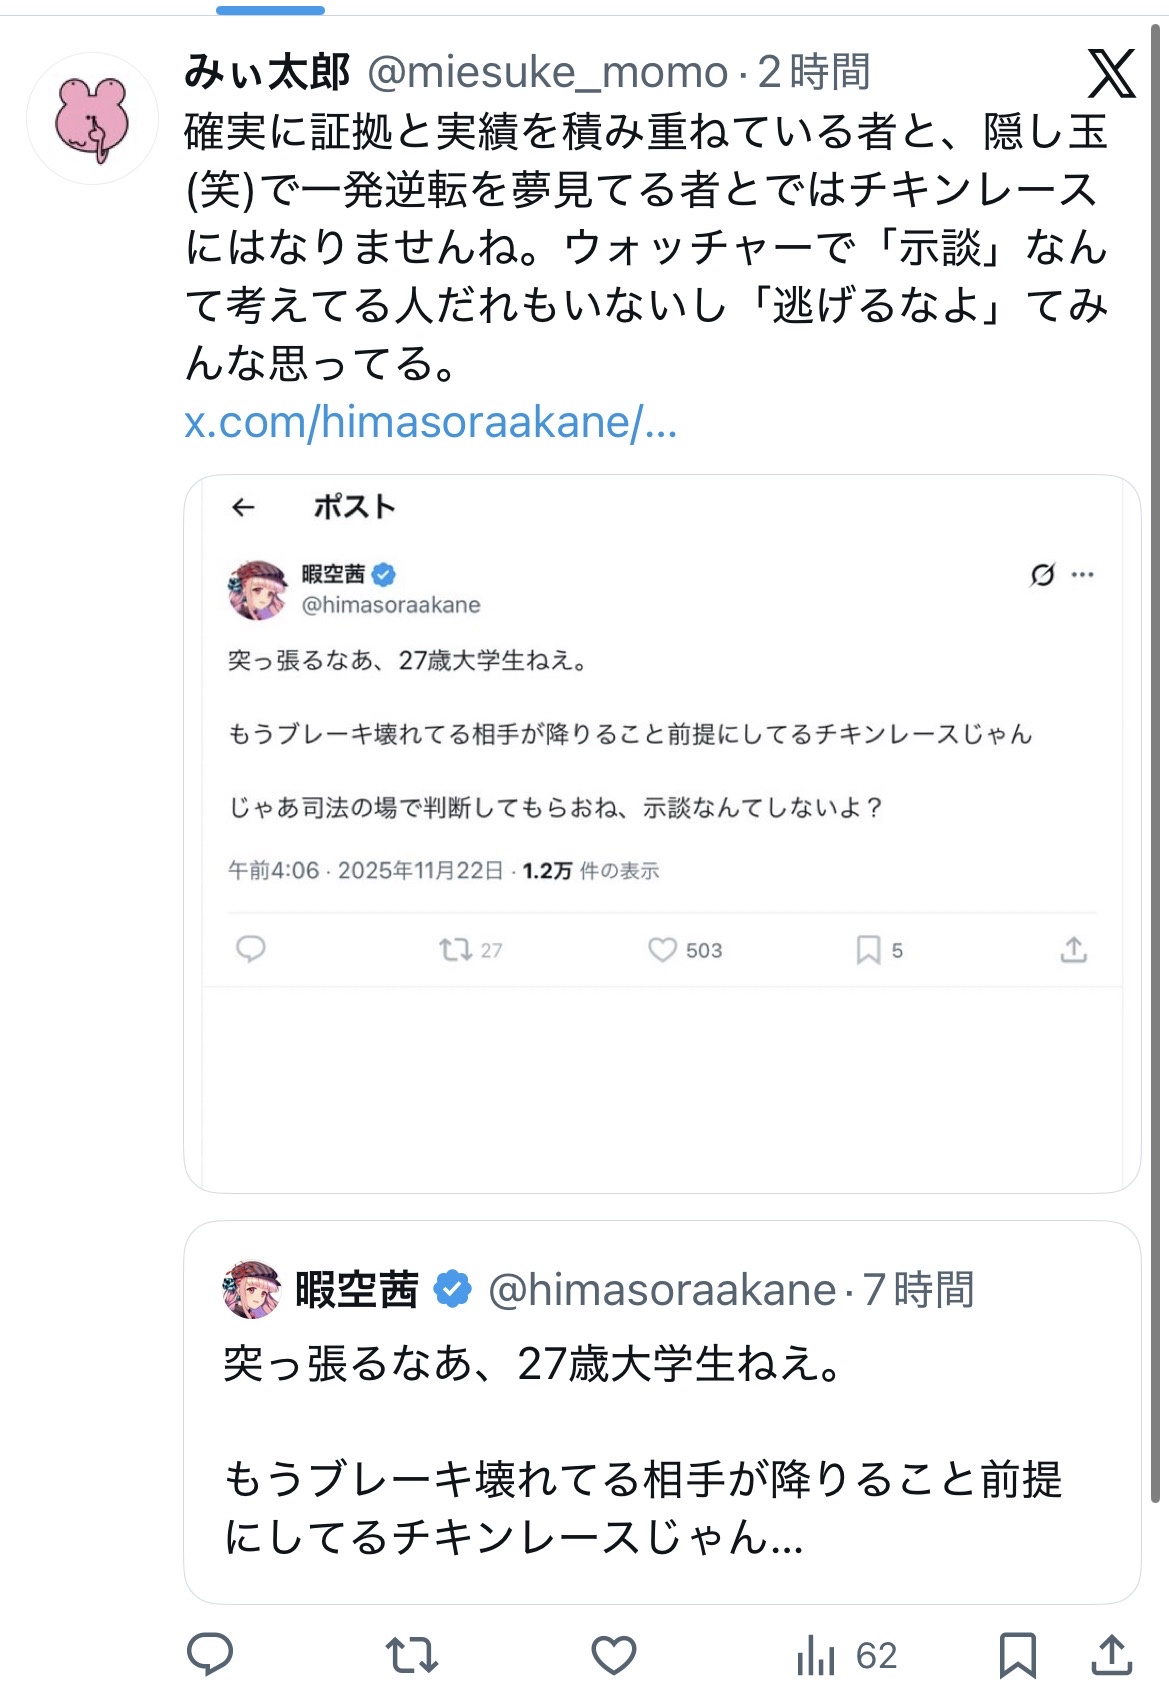Reply to みぃ太郎's post

(x=210, y=1655)
